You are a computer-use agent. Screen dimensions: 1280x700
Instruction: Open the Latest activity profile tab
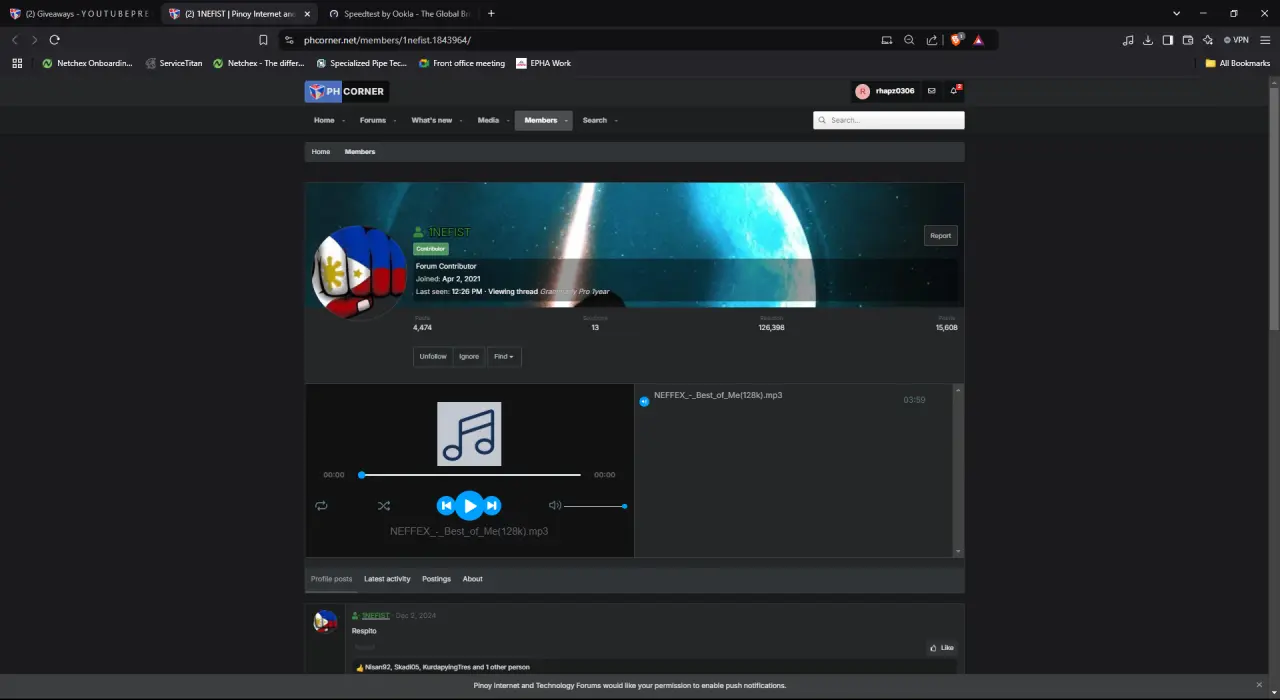pyautogui.click(x=387, y=579)
